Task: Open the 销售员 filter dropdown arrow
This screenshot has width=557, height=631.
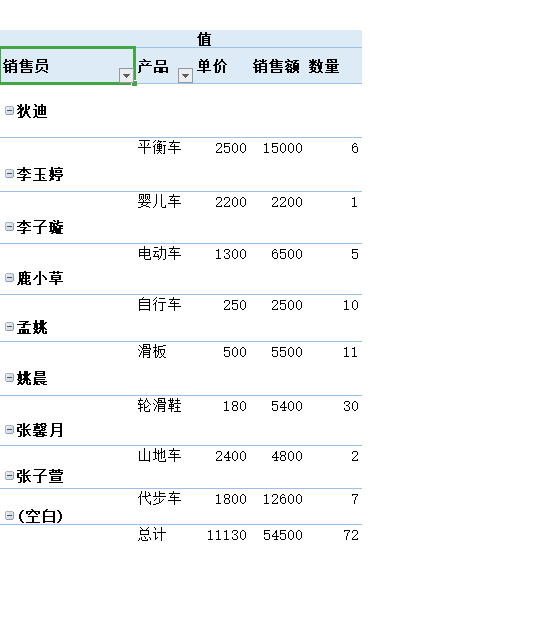Action: 126,75
